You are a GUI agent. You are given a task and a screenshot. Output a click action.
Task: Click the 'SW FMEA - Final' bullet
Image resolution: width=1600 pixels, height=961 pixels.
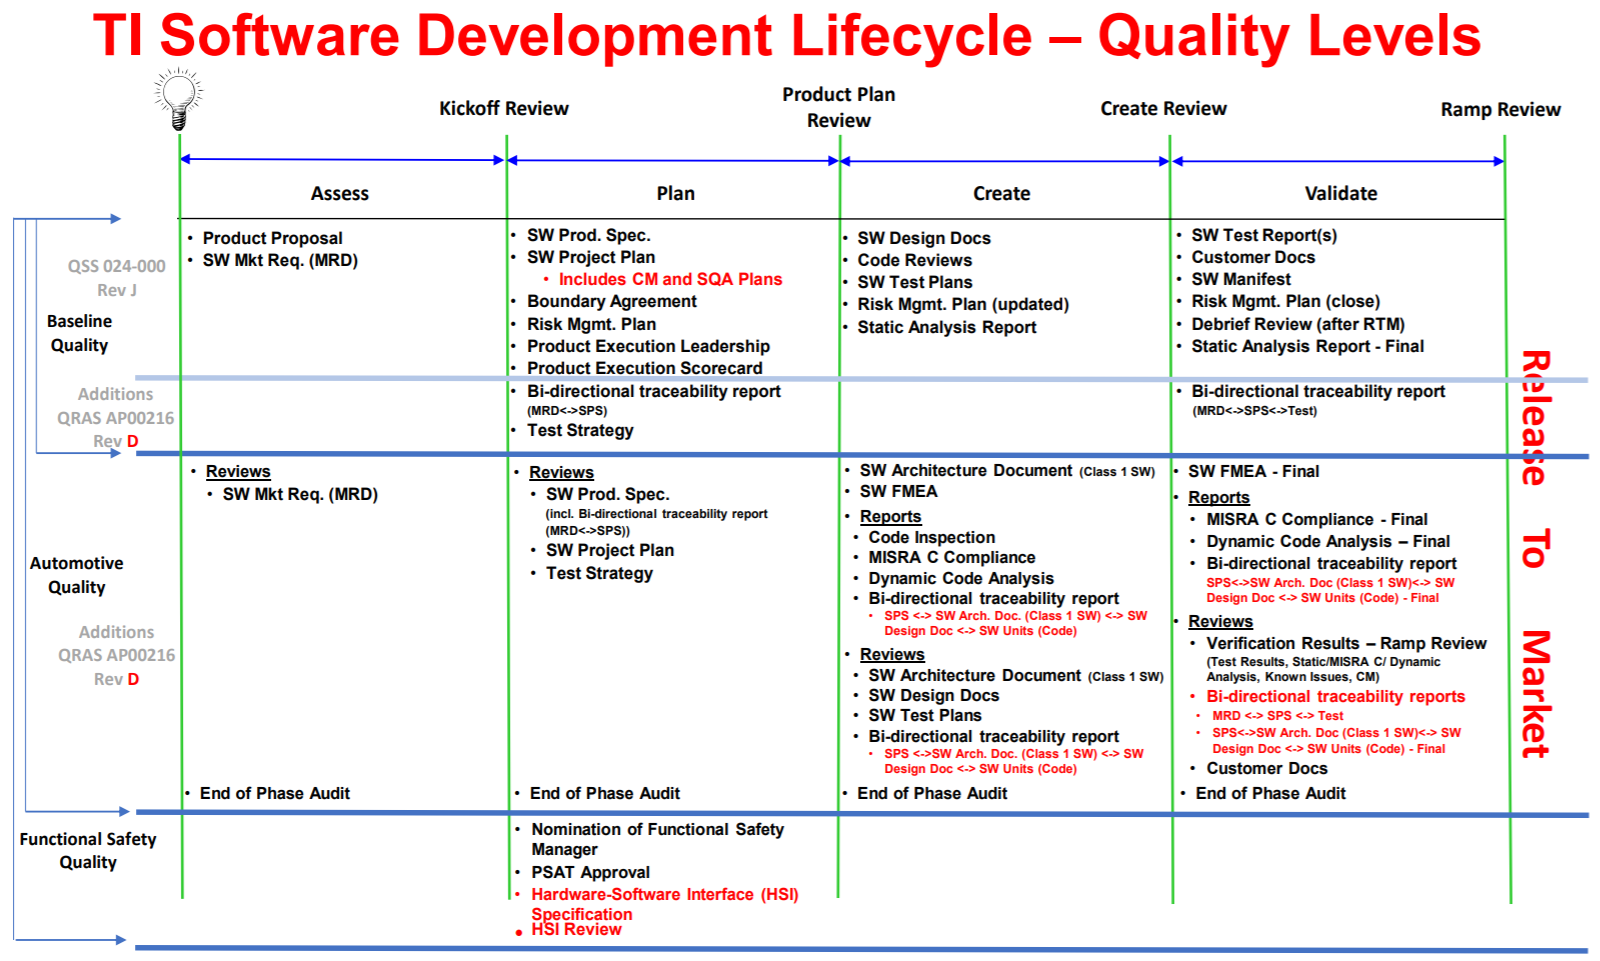point(1254,471)
